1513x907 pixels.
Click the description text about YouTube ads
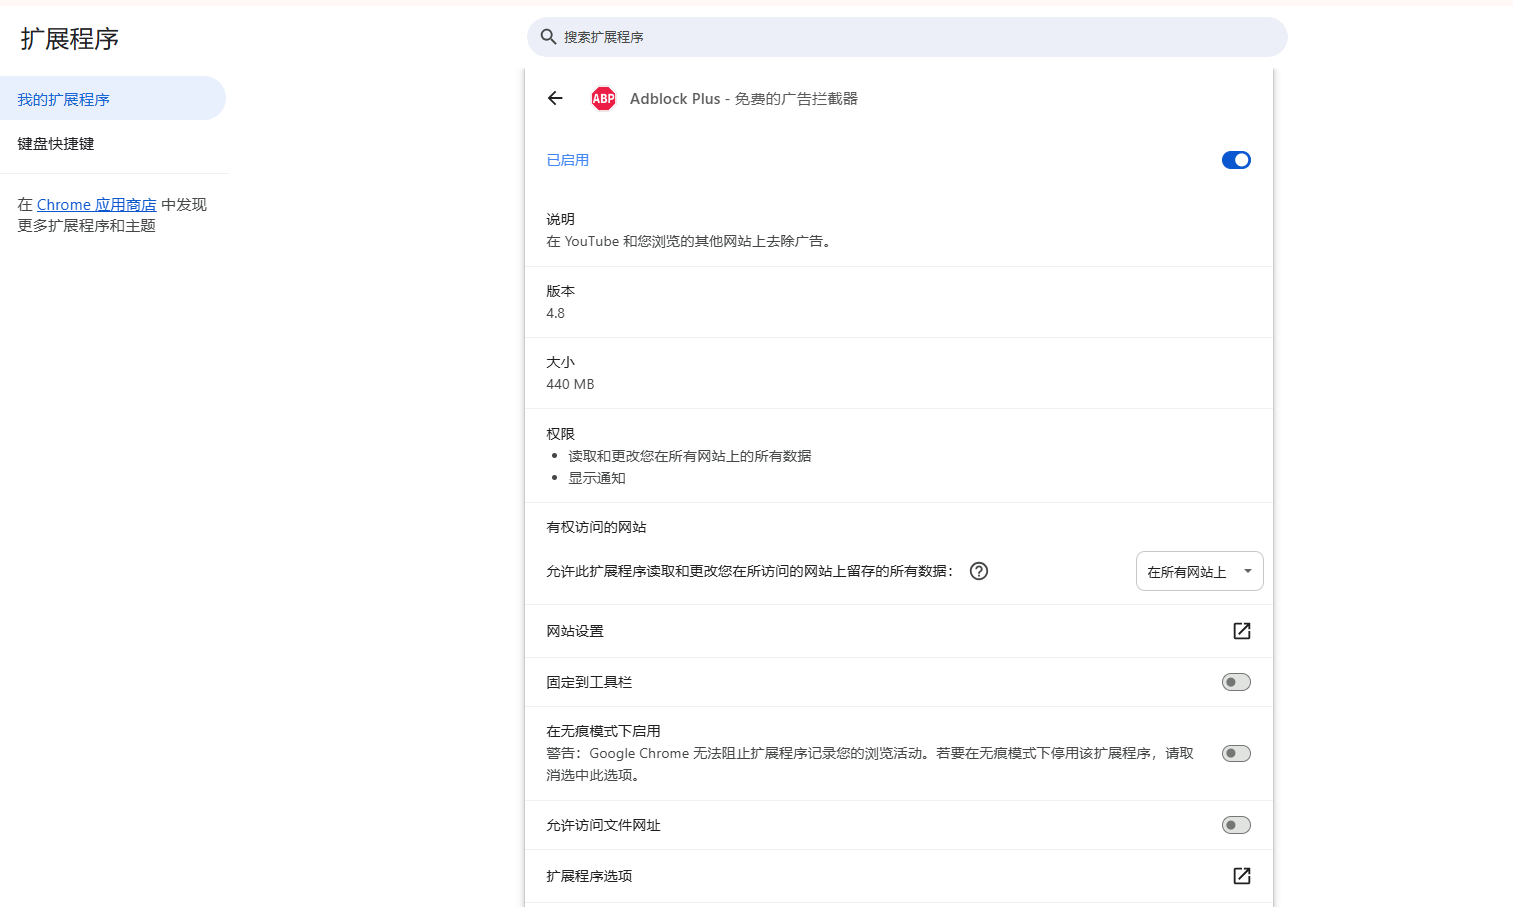tap(690, 241)
